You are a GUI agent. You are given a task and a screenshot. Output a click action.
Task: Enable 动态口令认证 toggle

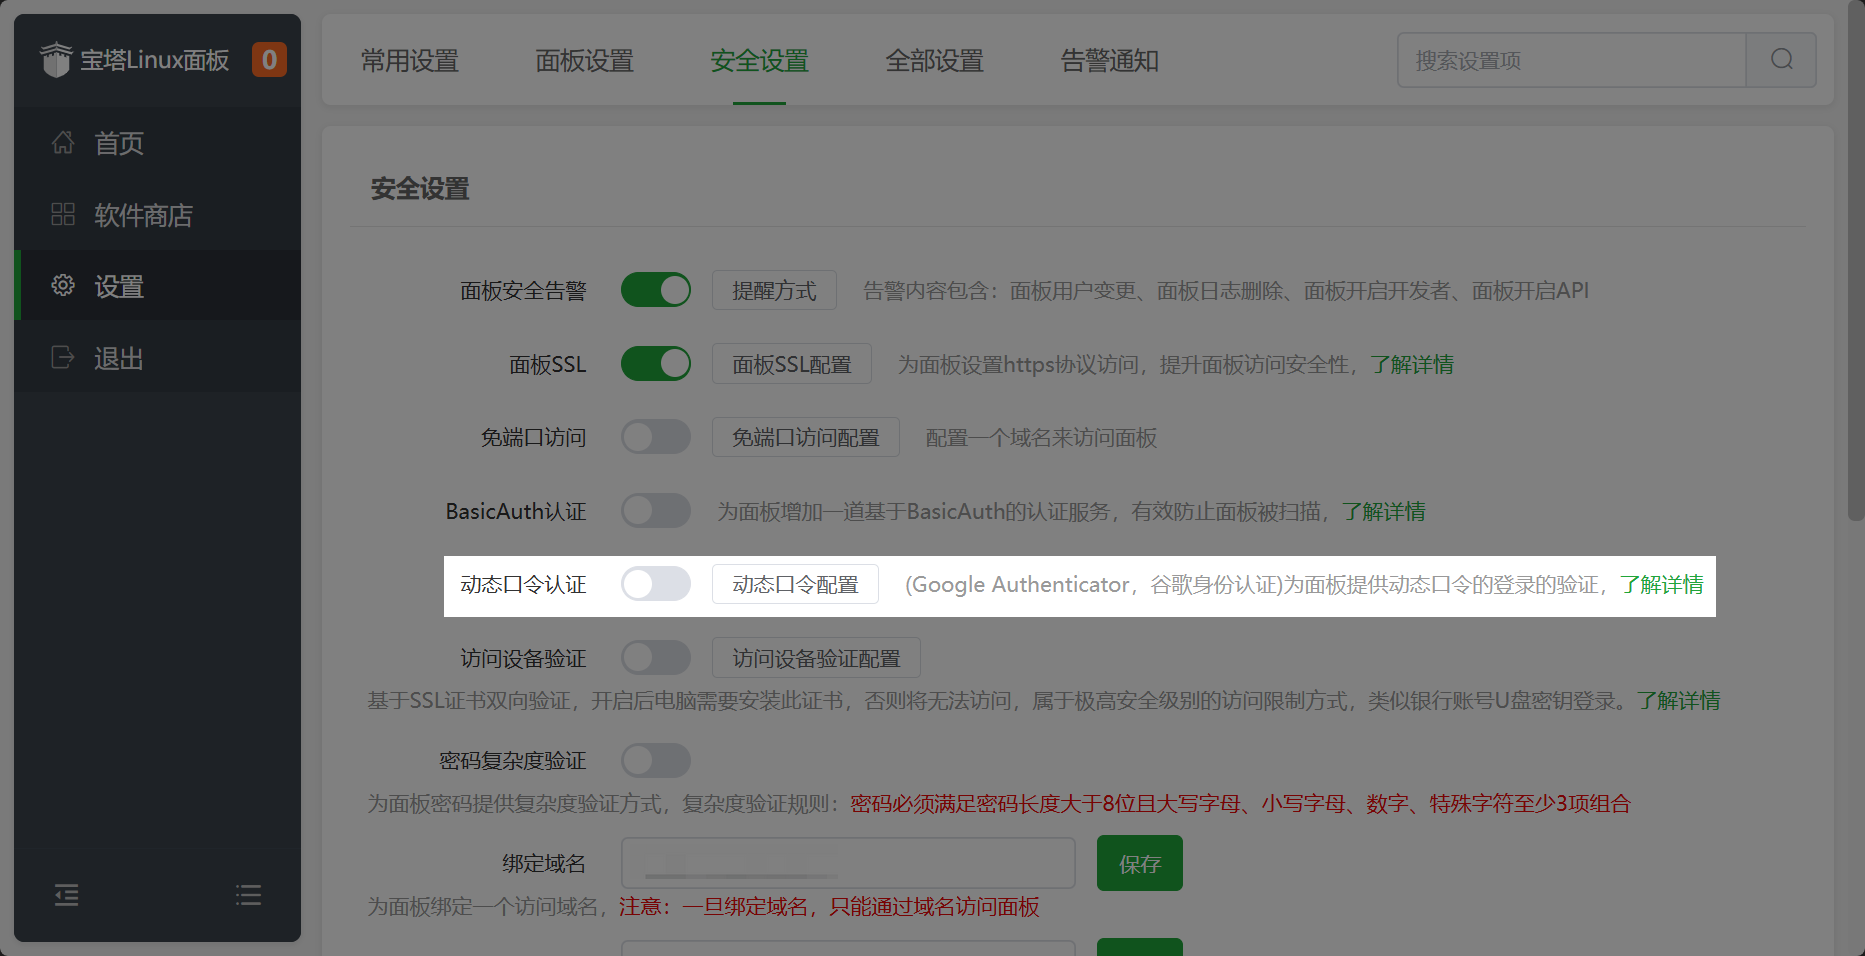tap(656, 584)
